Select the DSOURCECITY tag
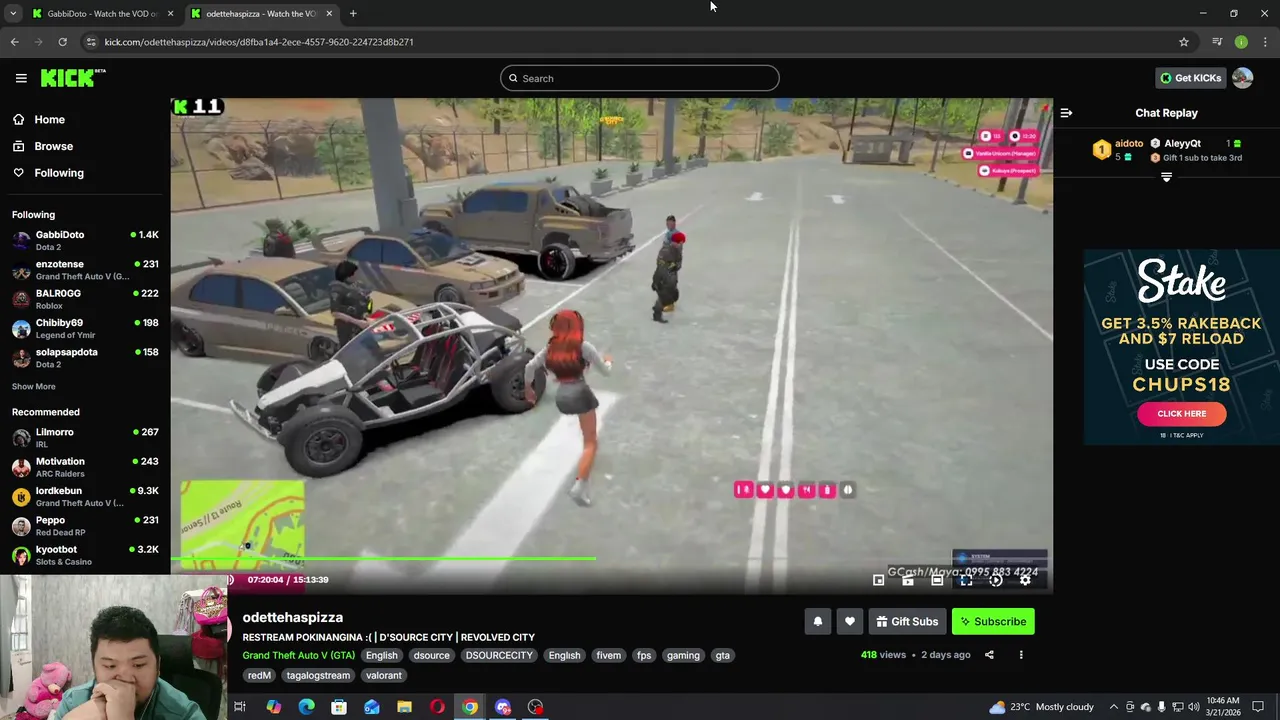Viewport: 1280px width, 720px height. (x=499, y=656)
